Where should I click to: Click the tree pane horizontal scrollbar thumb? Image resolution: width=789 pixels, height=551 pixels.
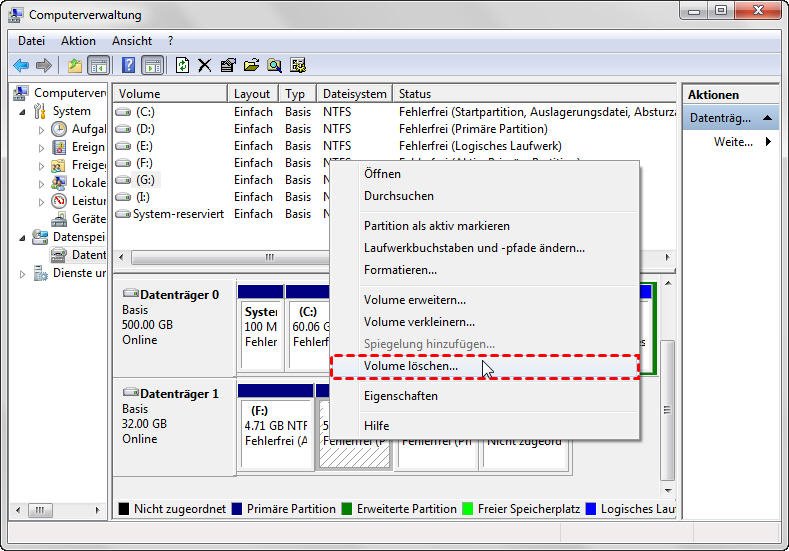coord(40,510)
